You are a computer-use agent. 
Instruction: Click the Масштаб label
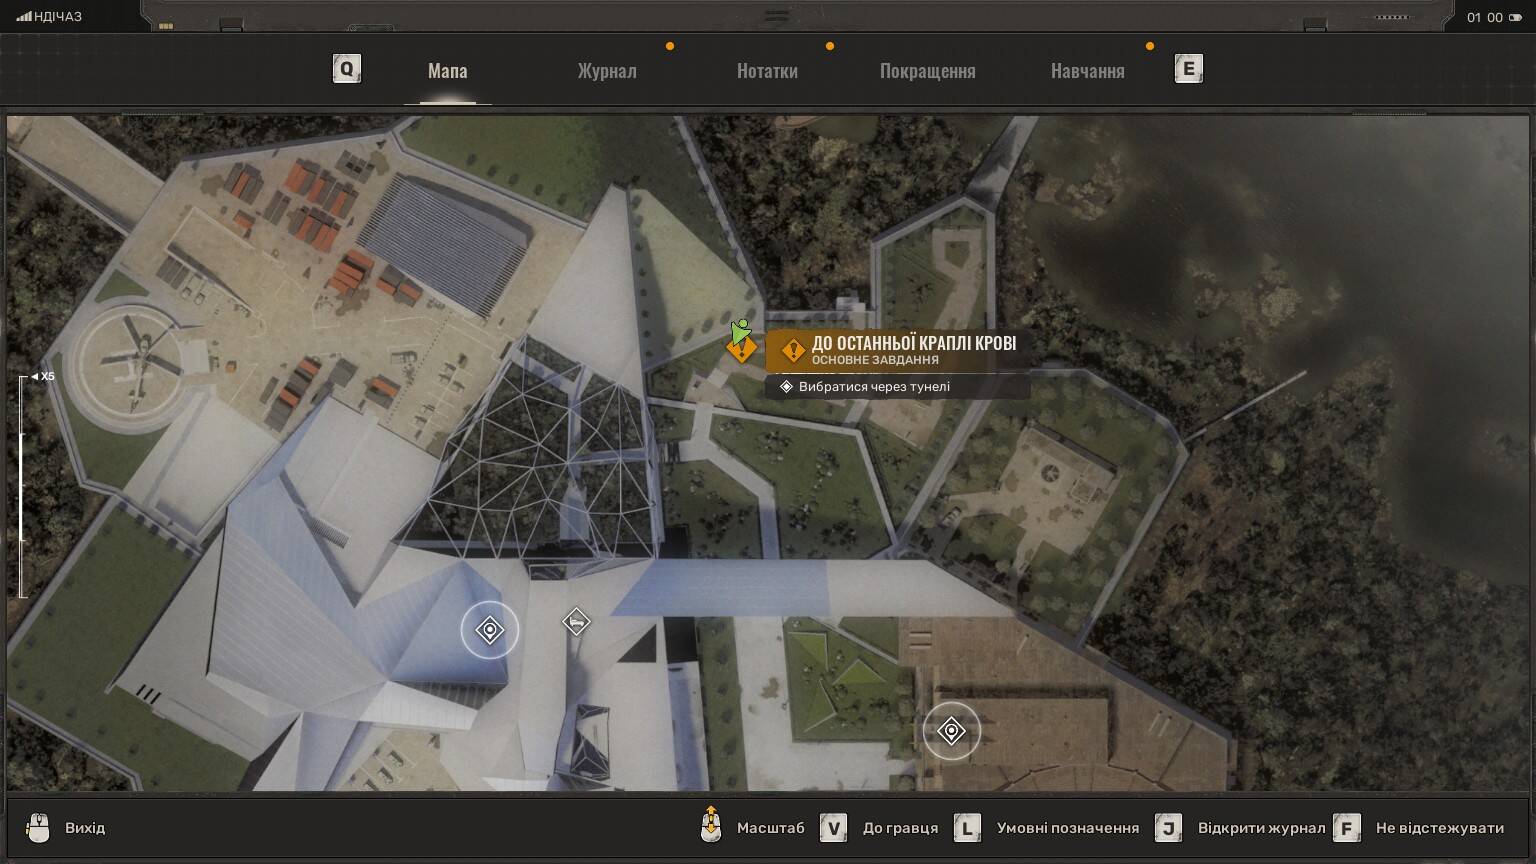[770, 828]
